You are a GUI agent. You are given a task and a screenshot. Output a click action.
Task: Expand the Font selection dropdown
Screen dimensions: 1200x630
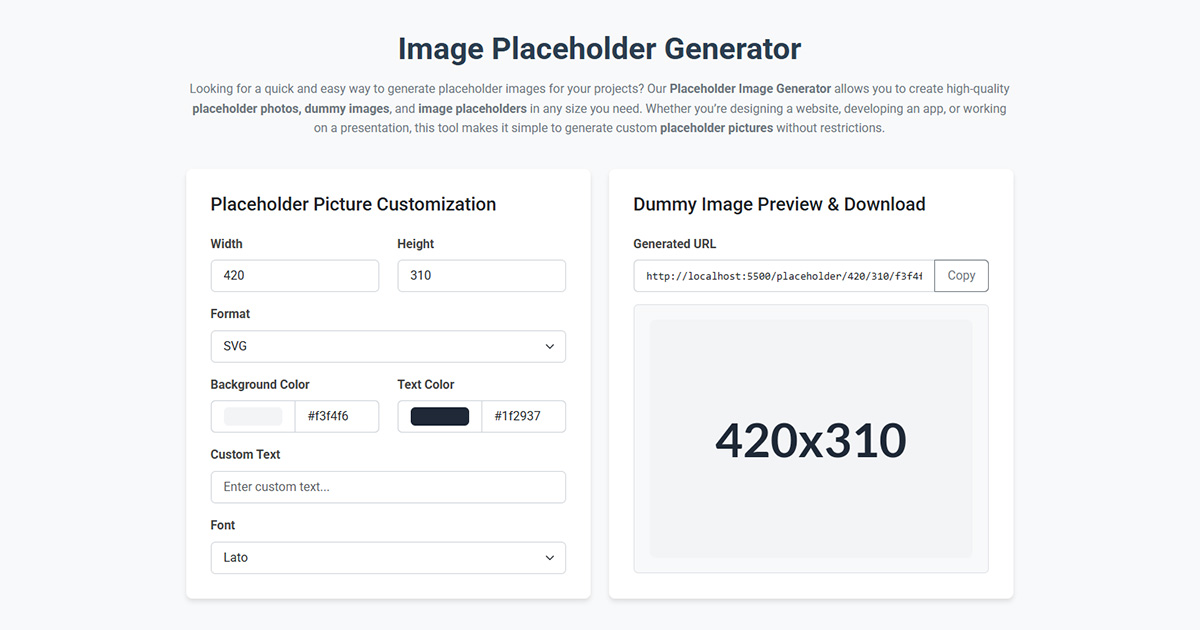click(x=388, y=557)
